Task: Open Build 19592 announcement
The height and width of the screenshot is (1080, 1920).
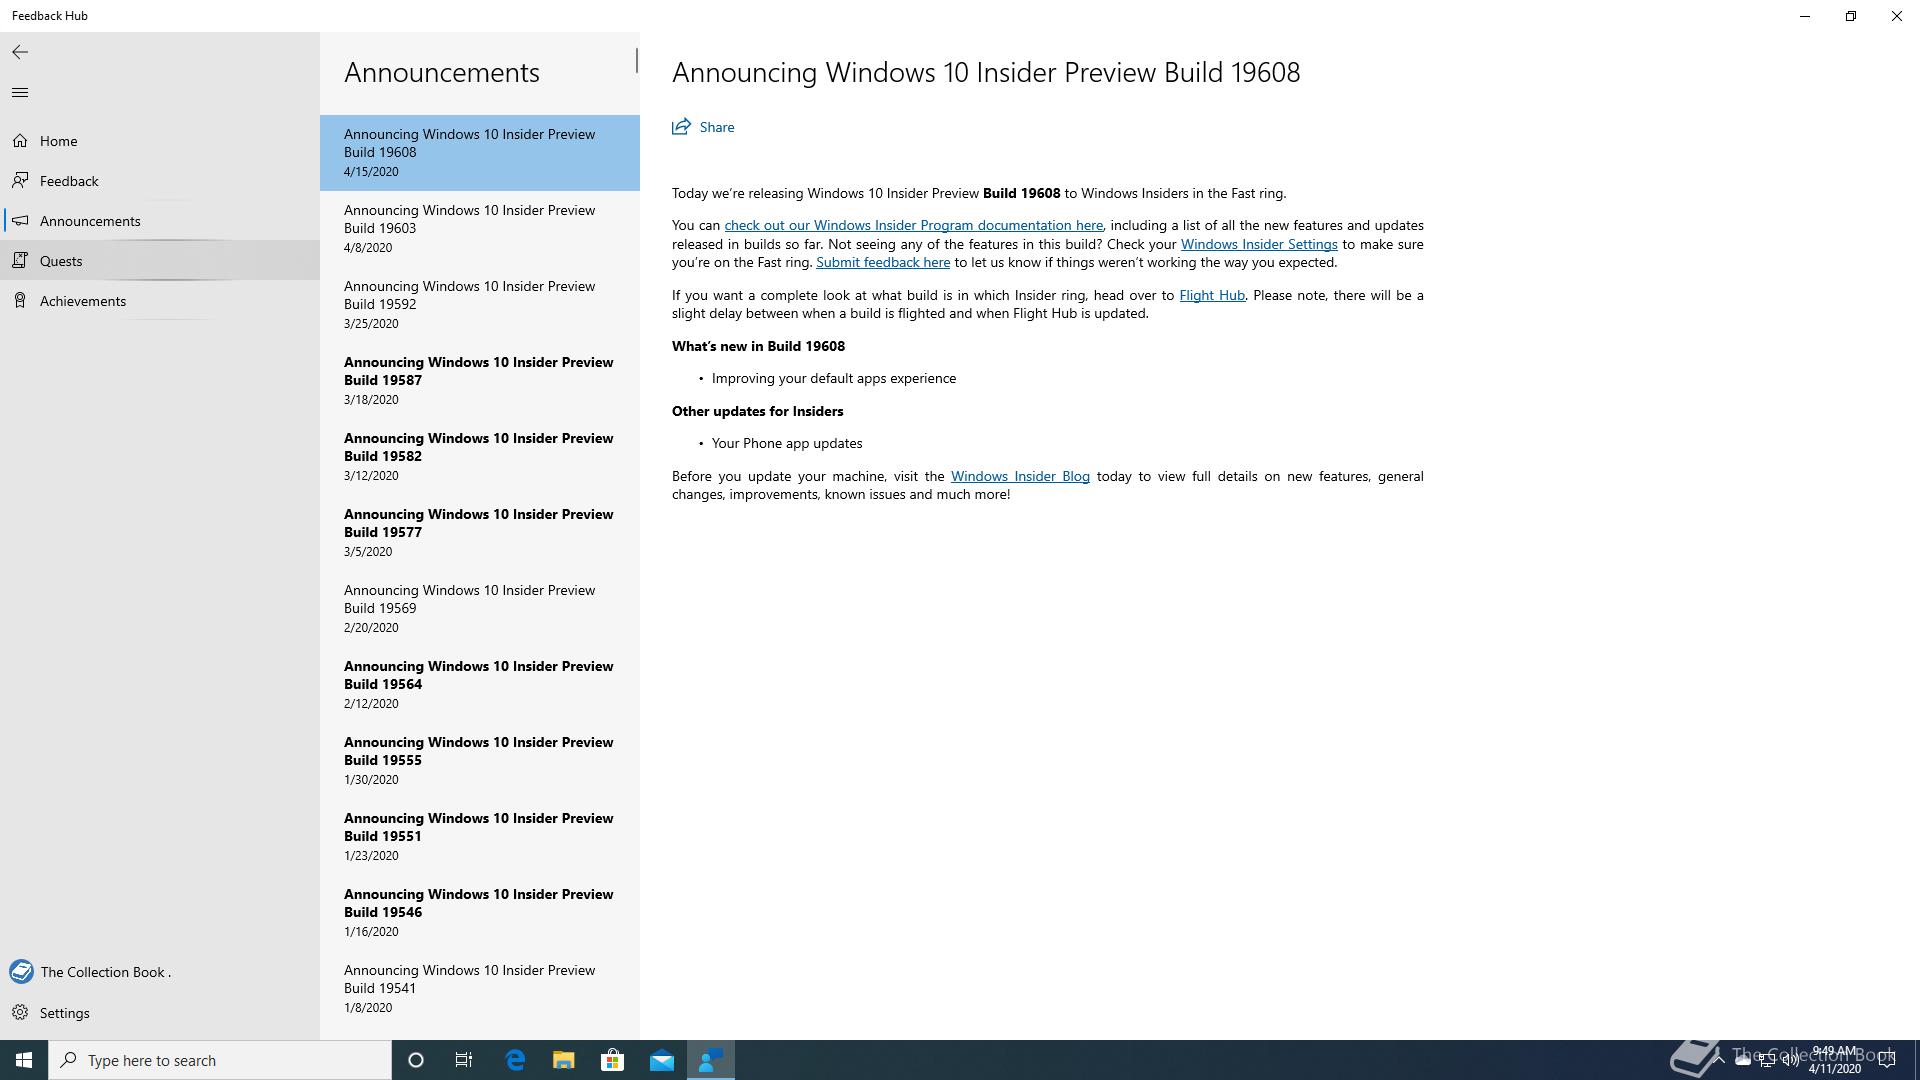Action: click(x=480, y=304)
